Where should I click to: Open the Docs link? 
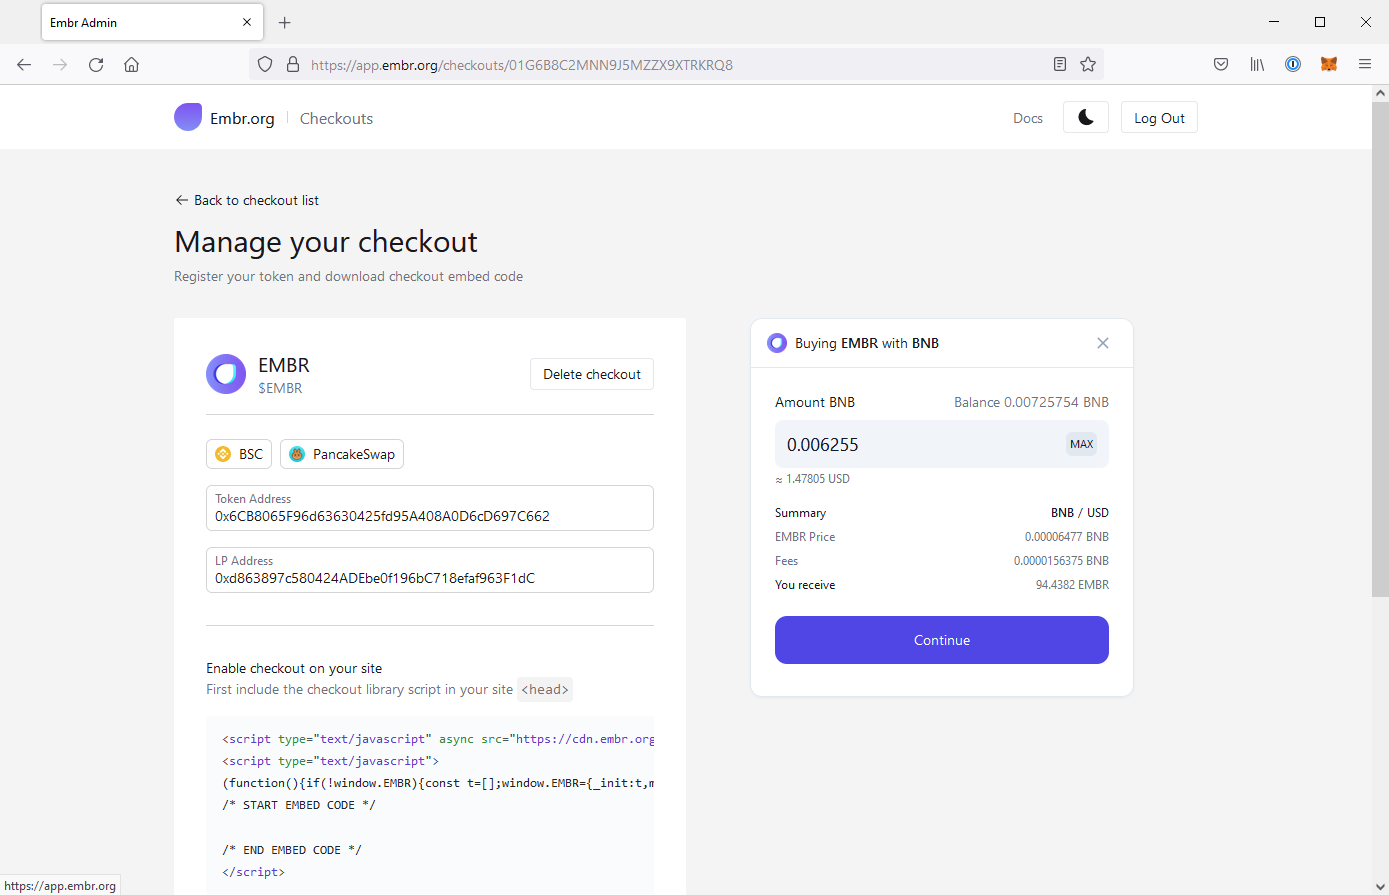coord(1028,118)
